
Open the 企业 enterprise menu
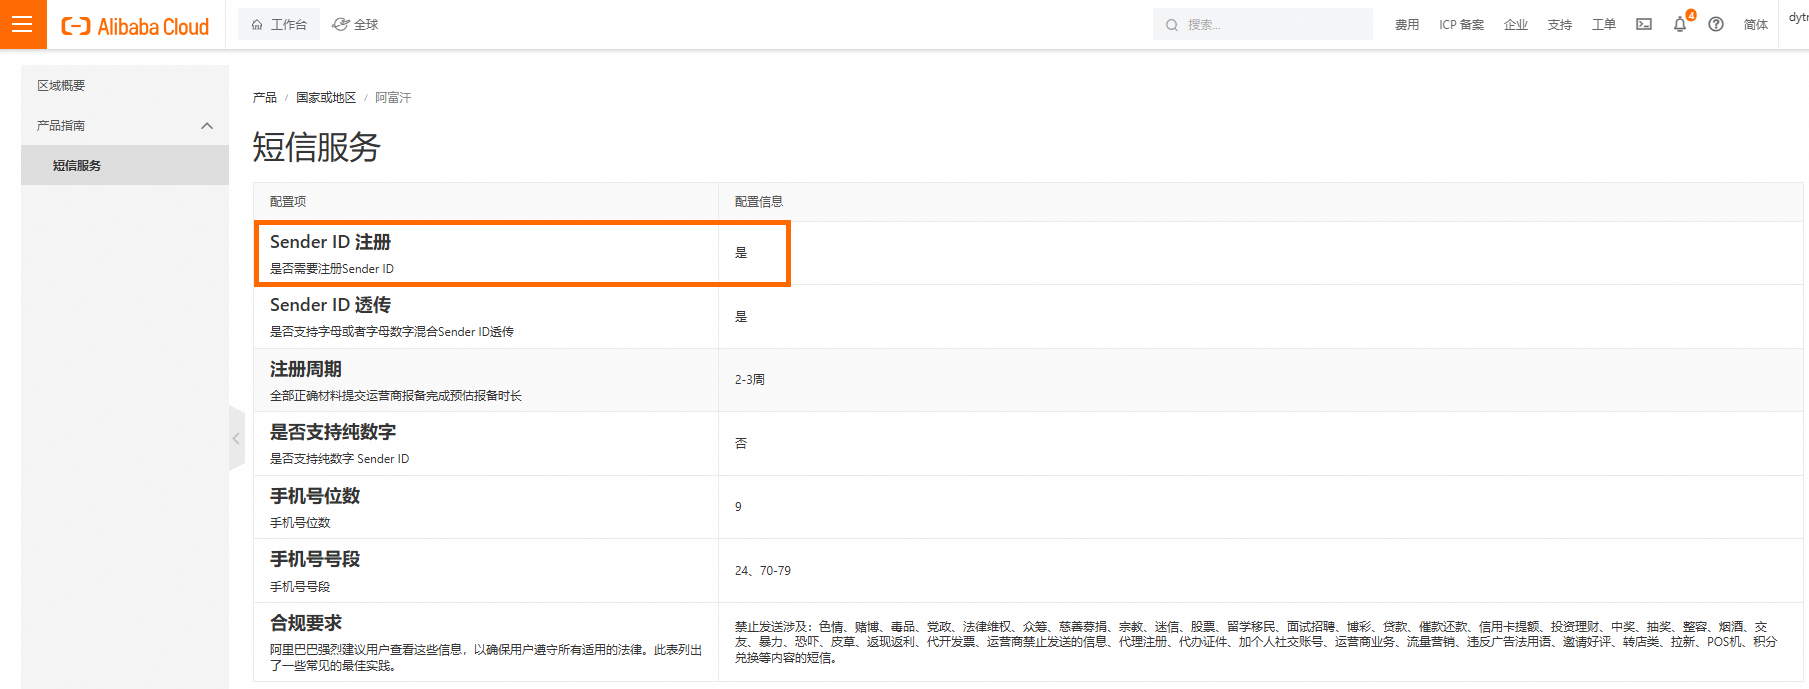1516,25
